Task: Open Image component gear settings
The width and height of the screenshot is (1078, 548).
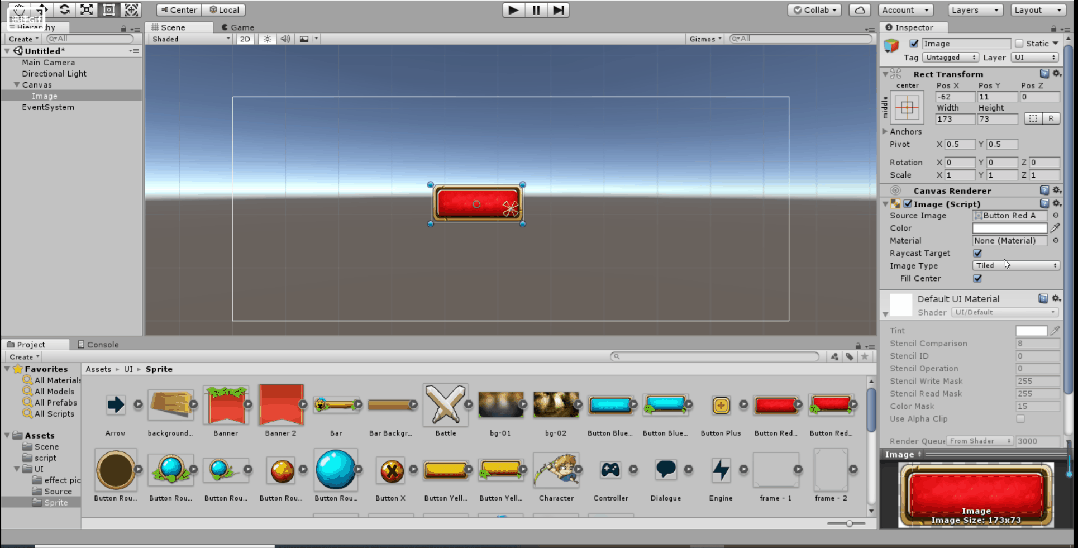Action: pos(1057,204)
